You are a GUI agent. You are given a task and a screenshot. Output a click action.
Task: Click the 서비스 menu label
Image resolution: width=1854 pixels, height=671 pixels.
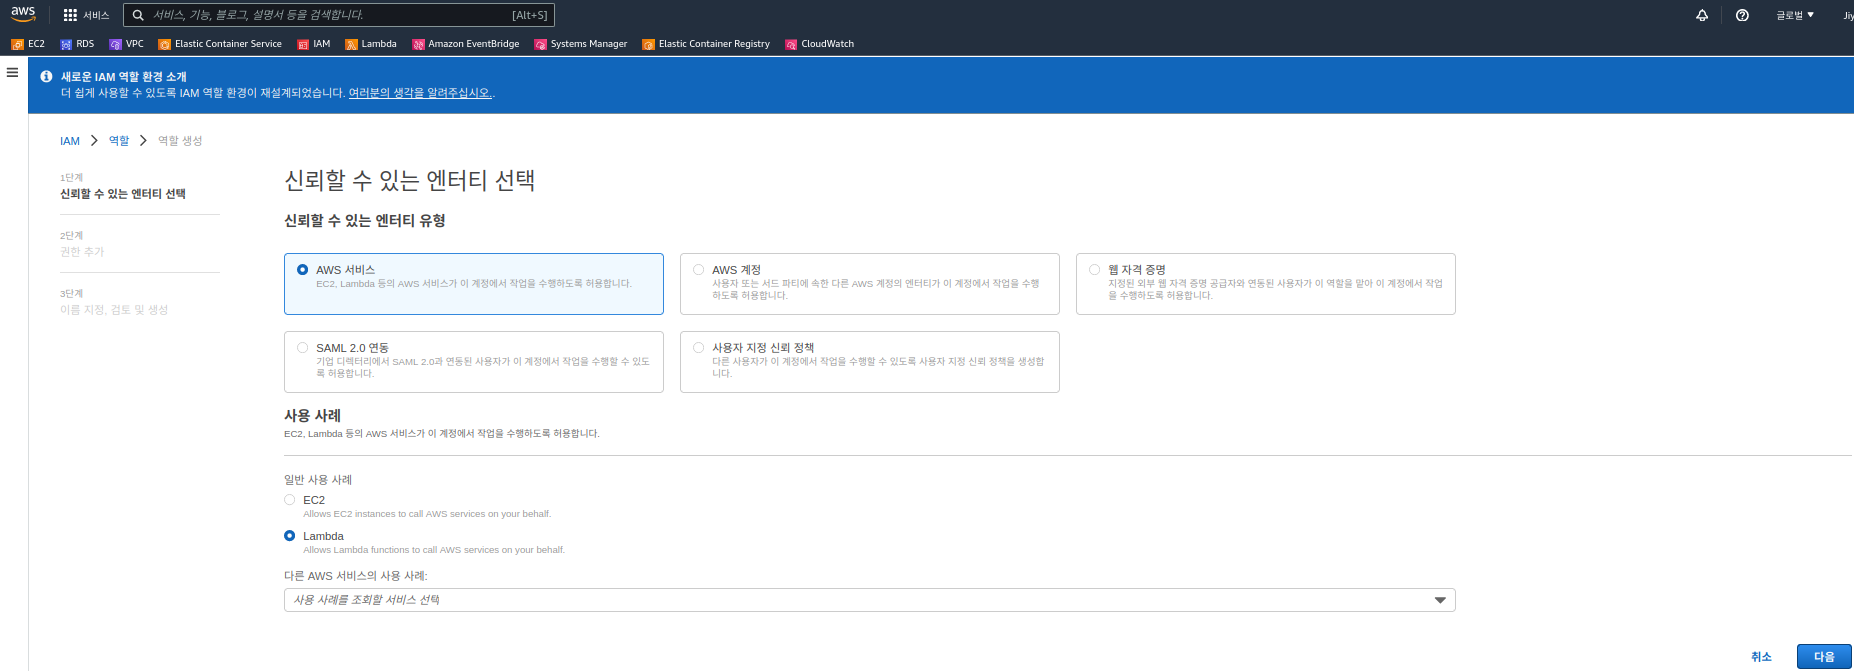coord(96,15)
